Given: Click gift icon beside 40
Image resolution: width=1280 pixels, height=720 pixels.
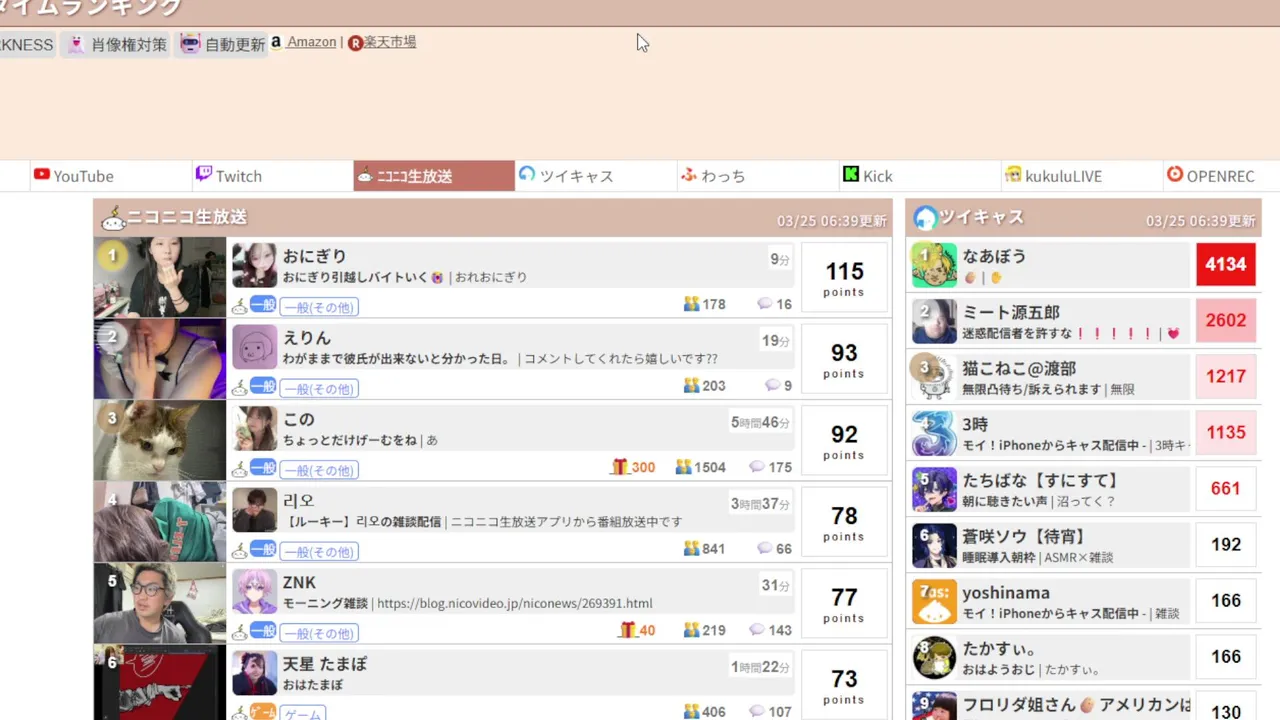Looking at the screenshot, I should coord(627,629).
